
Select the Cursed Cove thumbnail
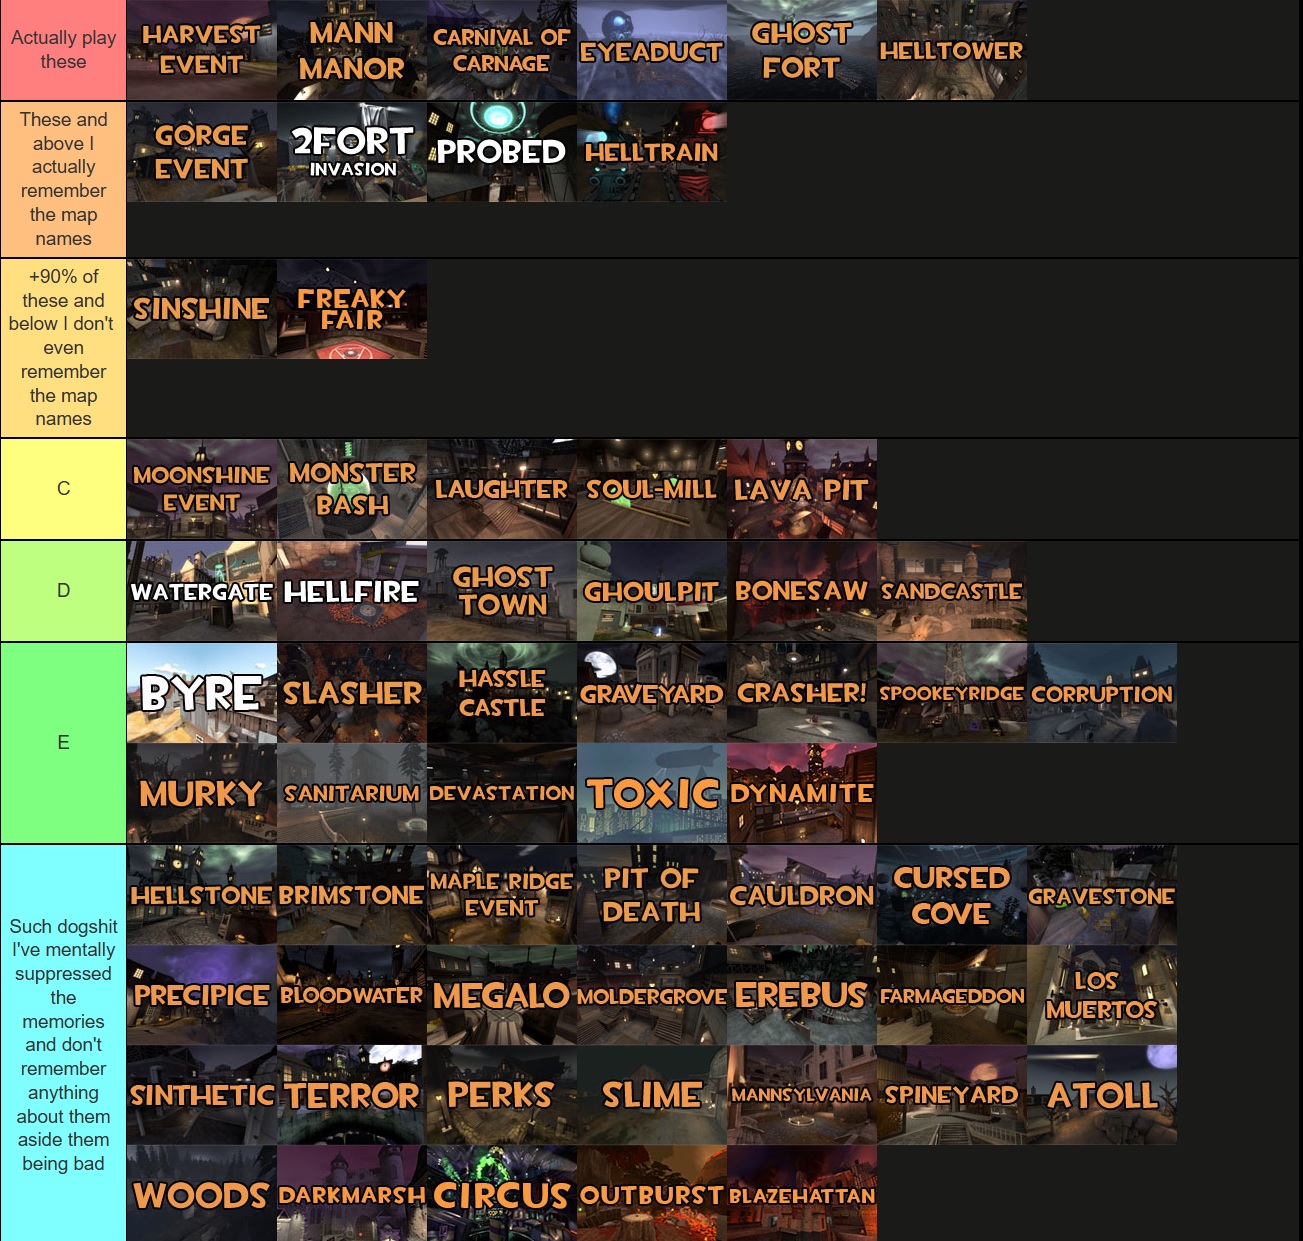(952, 895)
